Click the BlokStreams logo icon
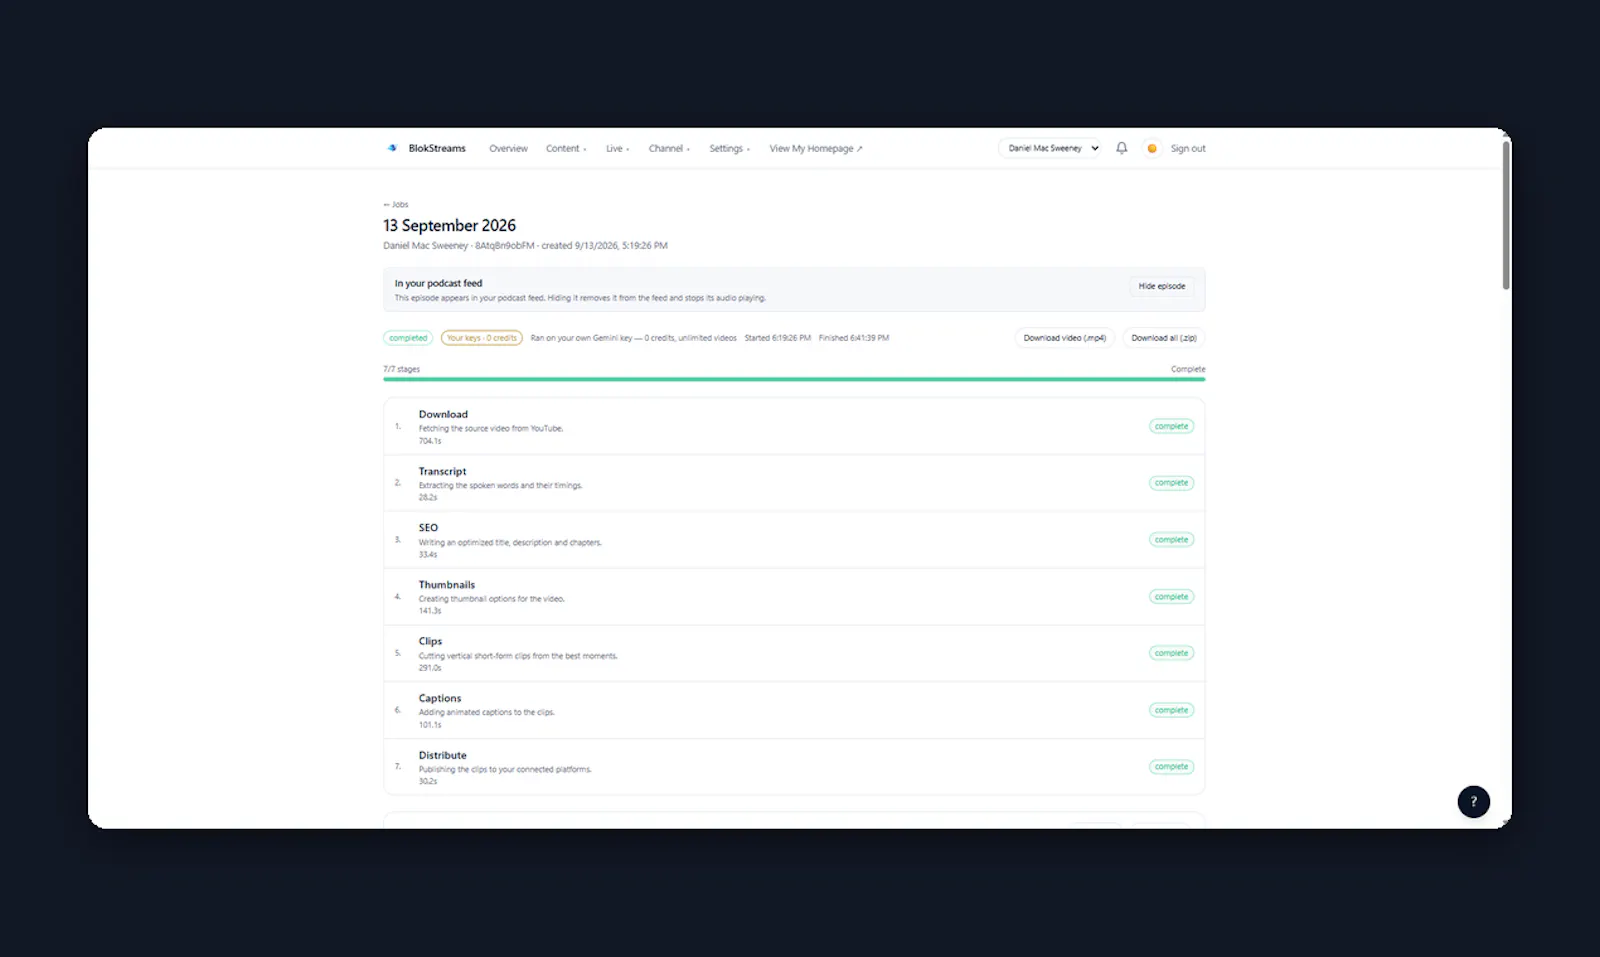The height and width of the screenshot is (957, 1600). 392,148
